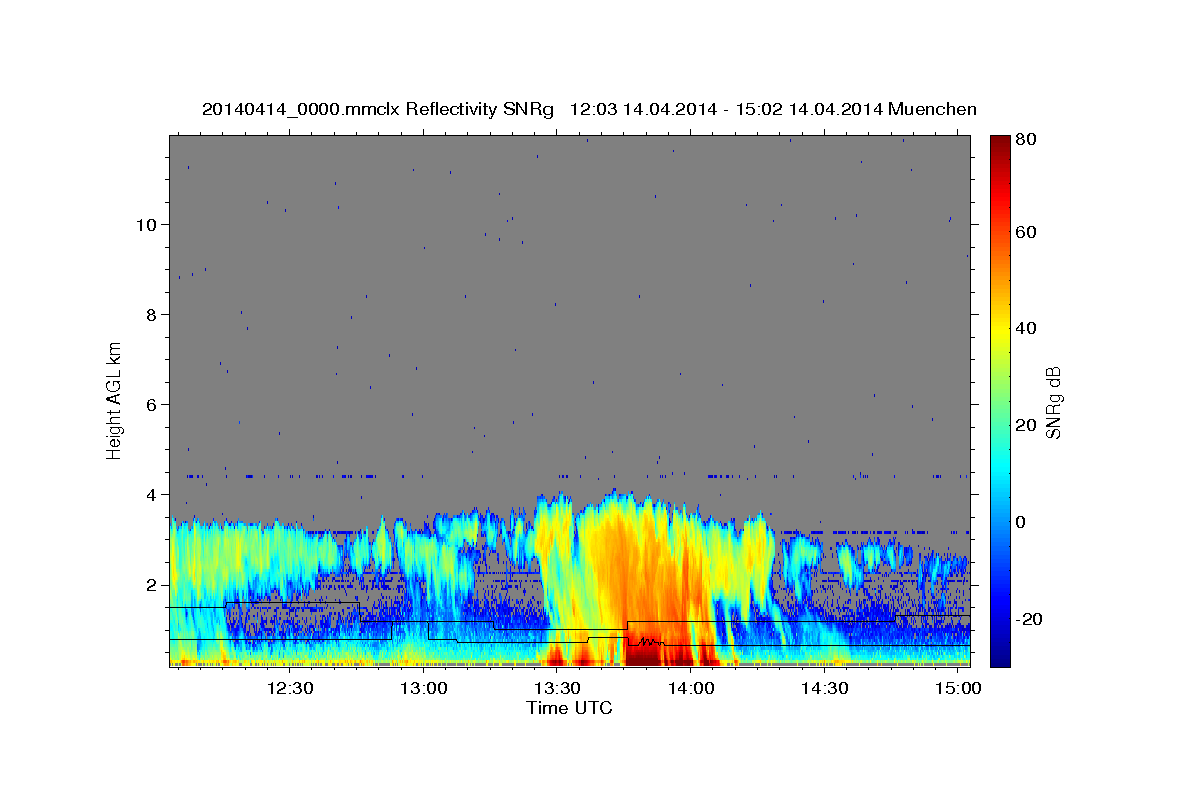Click the "SNRg dB" colorbar label
The image size is (1200, 800).
pos(1053,400)
